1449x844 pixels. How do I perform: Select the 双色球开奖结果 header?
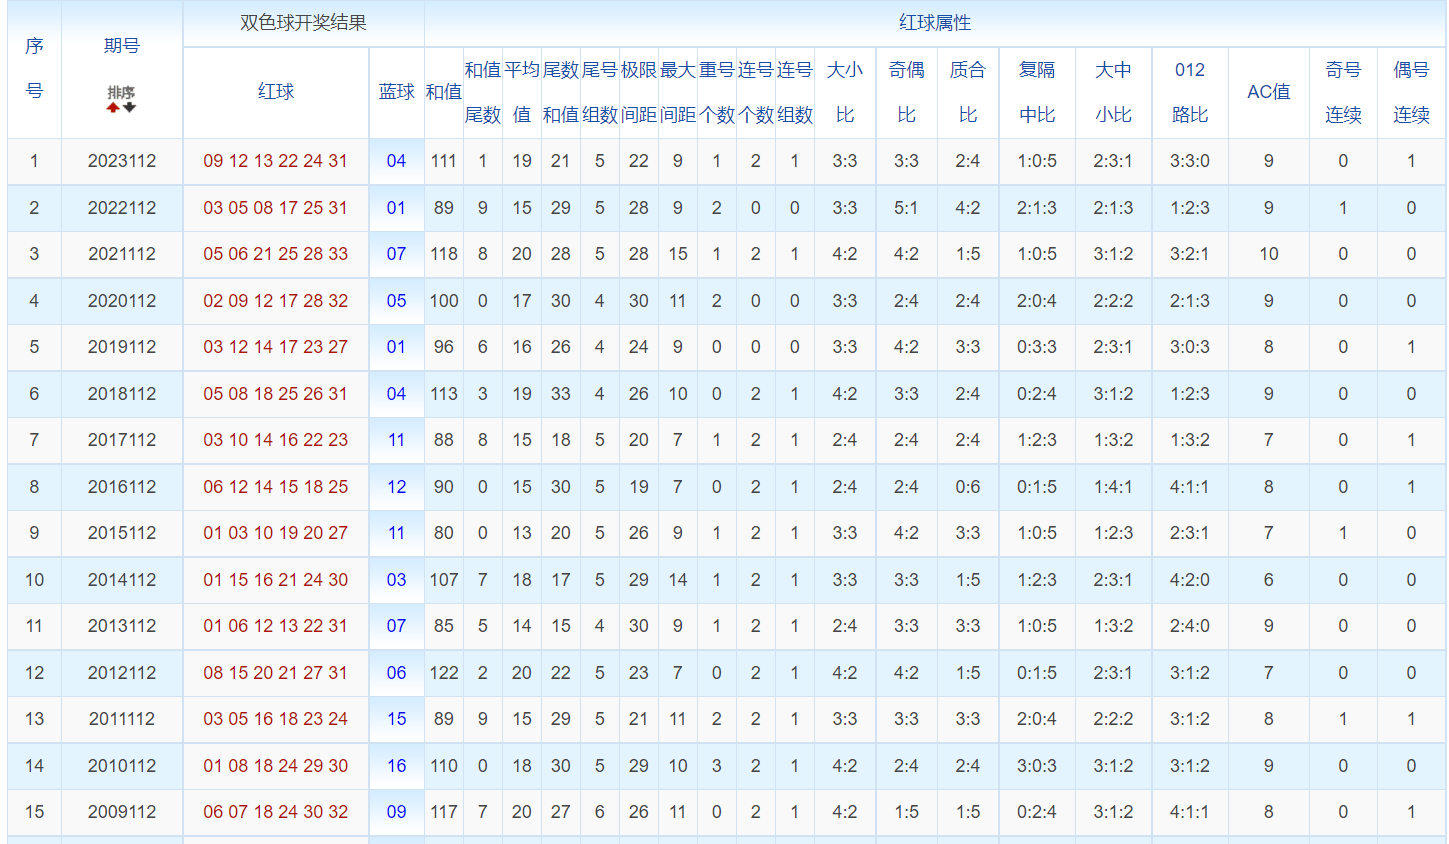(303, 23)
